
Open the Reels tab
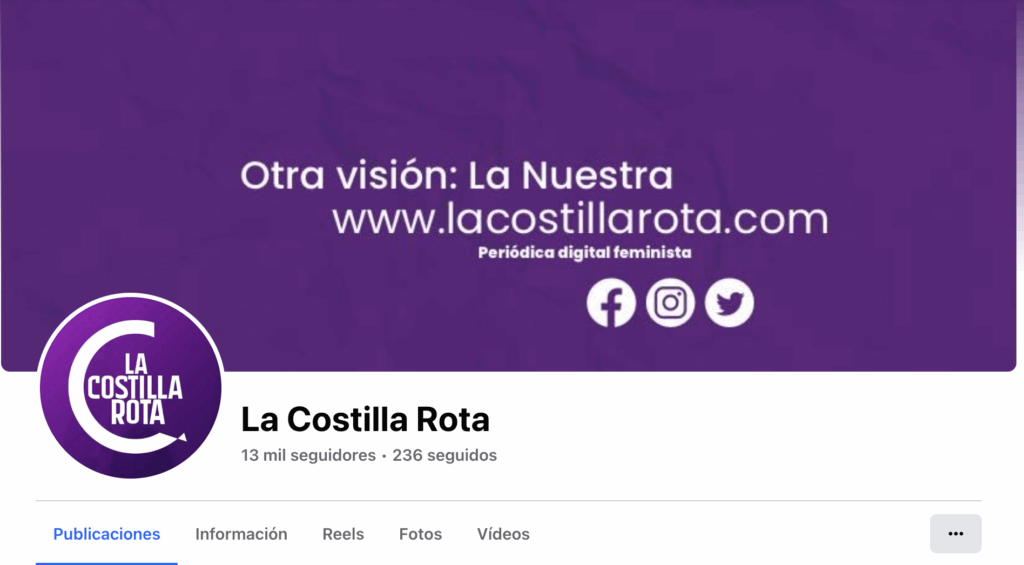click(343, 534)
